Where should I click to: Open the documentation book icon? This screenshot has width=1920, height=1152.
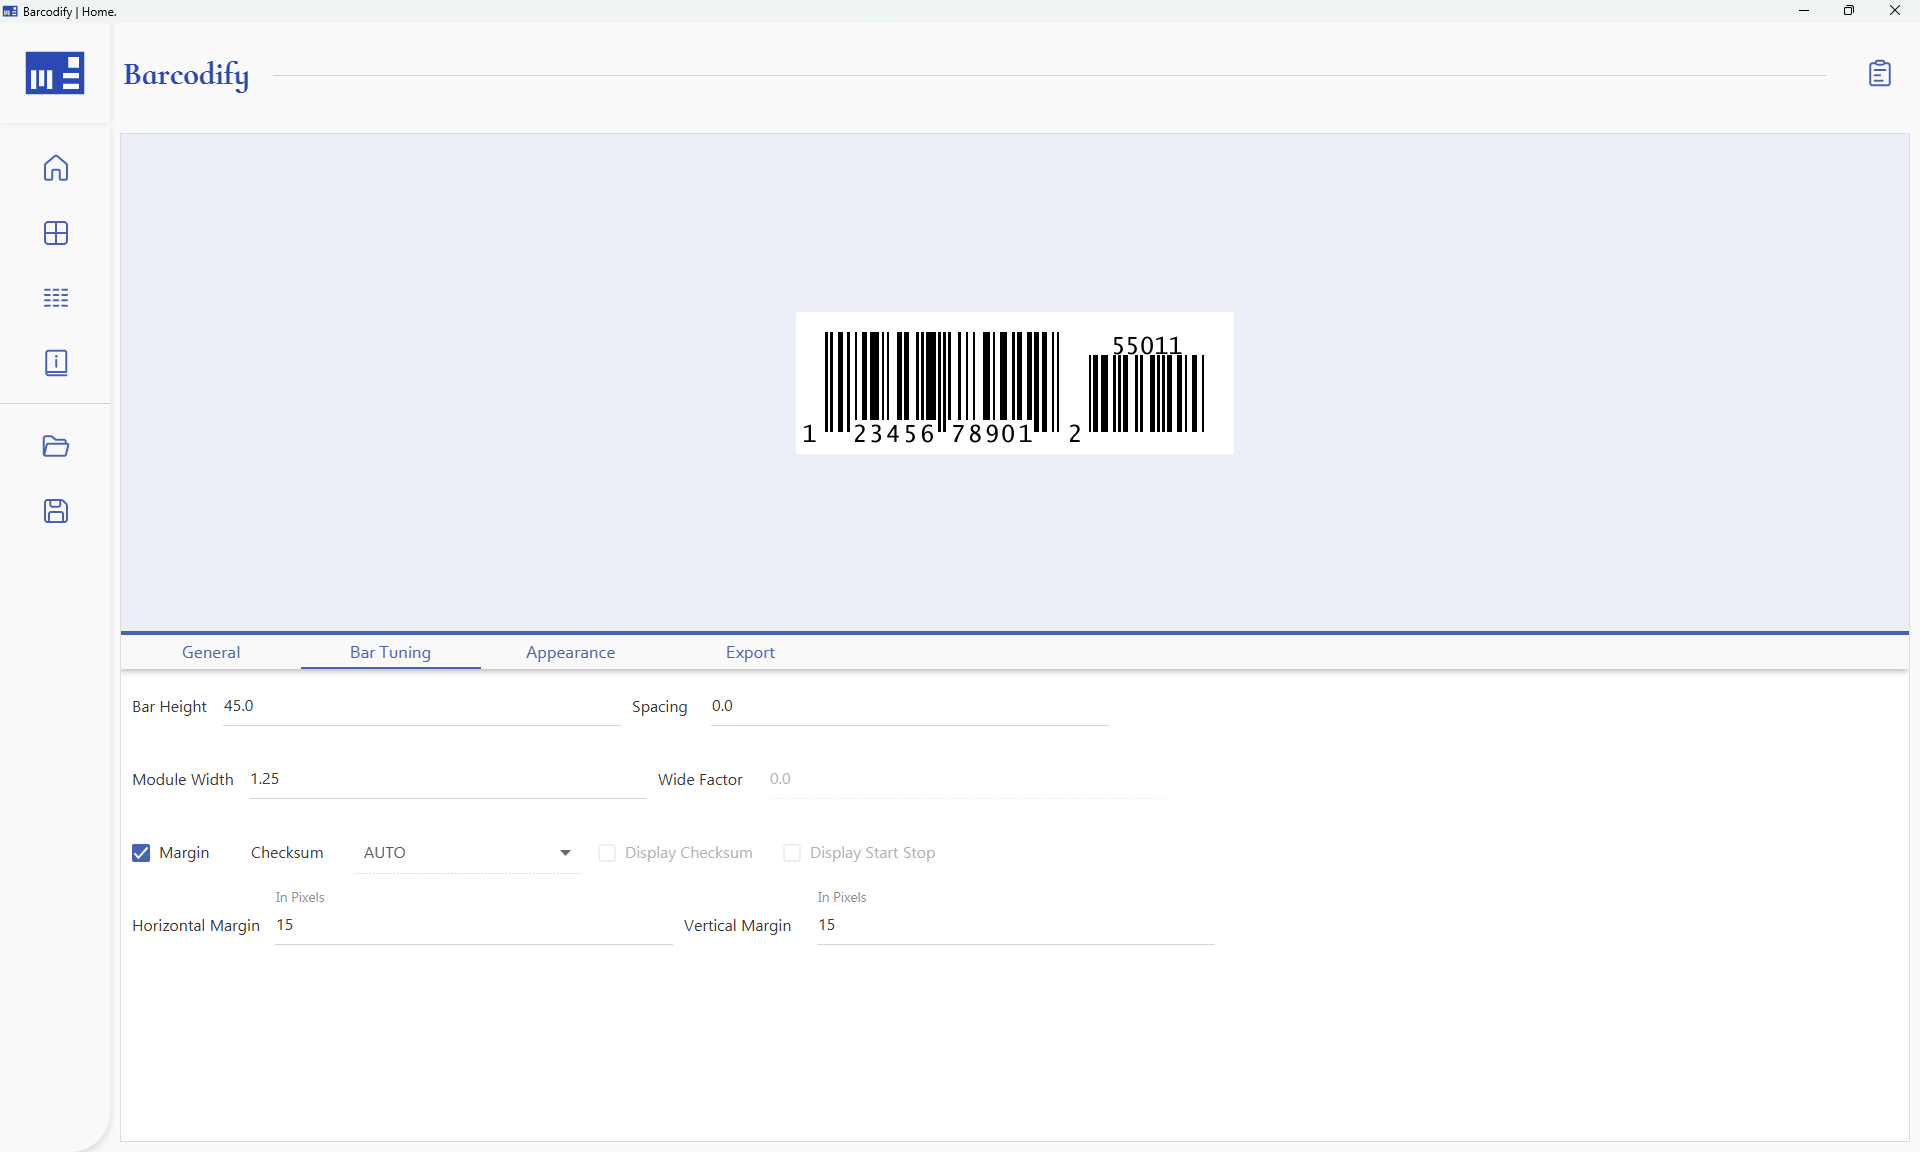click(x=55, y=362)
